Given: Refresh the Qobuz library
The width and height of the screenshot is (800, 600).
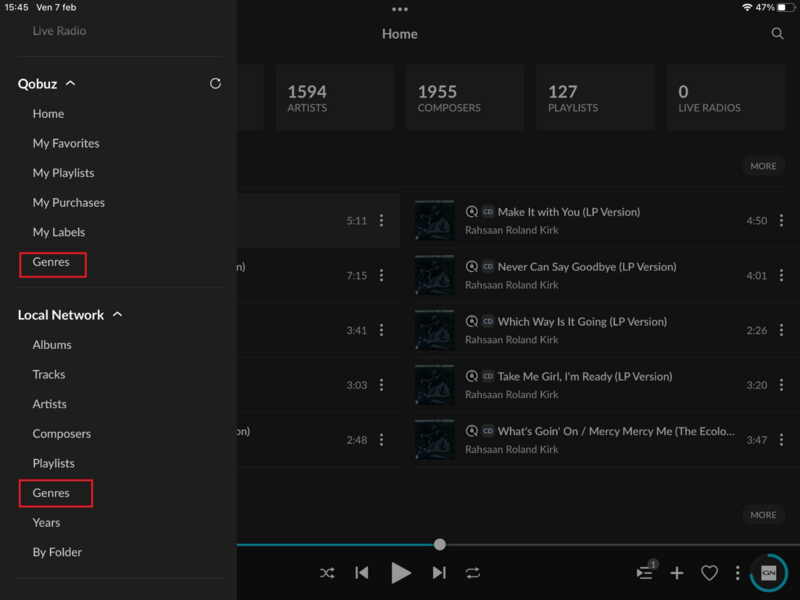Looking at the screenshot, I should [215, 83].
